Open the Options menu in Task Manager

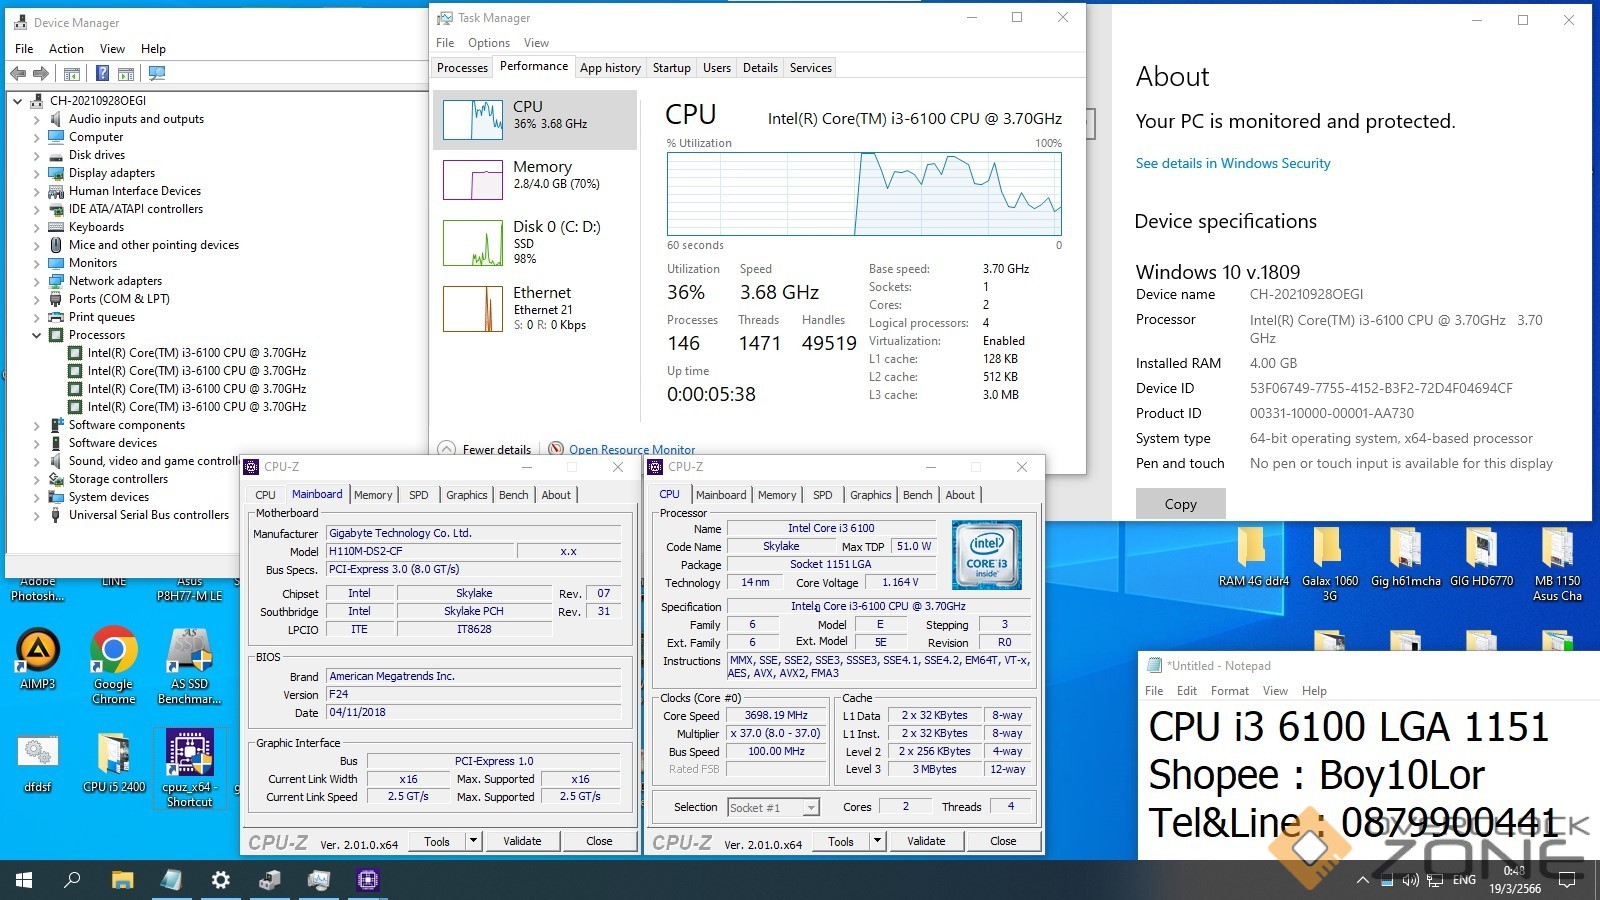click(x=489, y=43)
